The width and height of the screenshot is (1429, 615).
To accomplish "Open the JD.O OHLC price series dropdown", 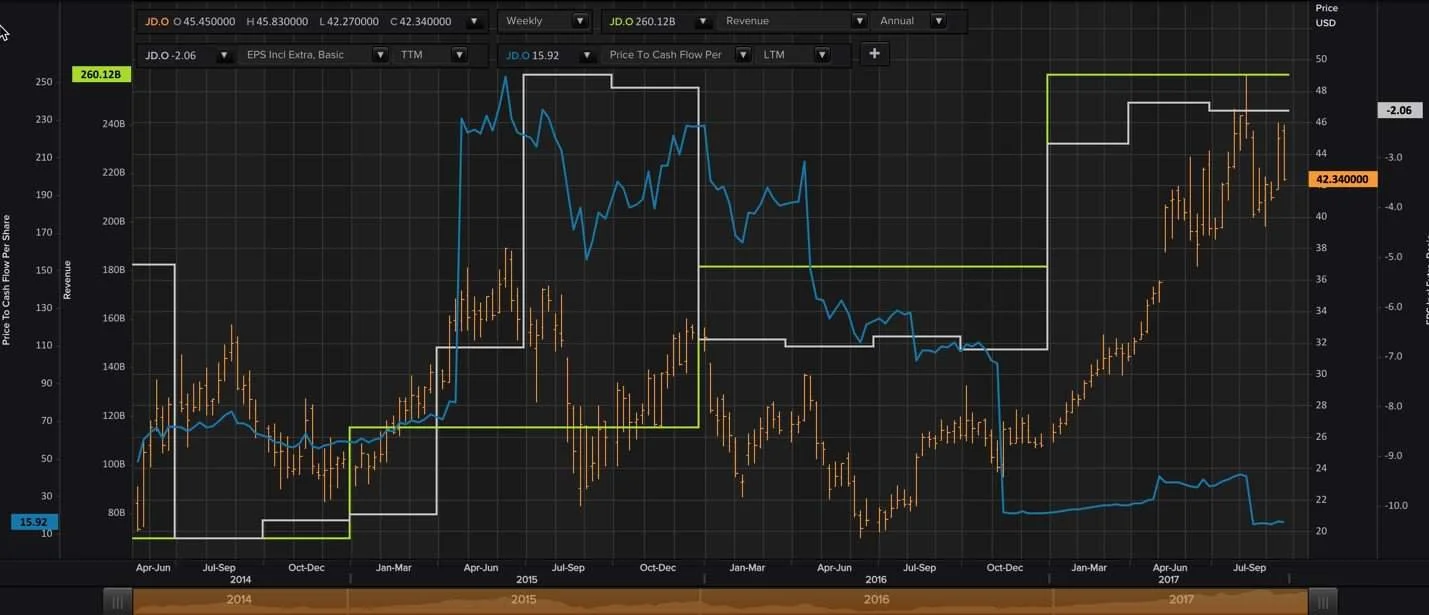I will click(474, 21).
